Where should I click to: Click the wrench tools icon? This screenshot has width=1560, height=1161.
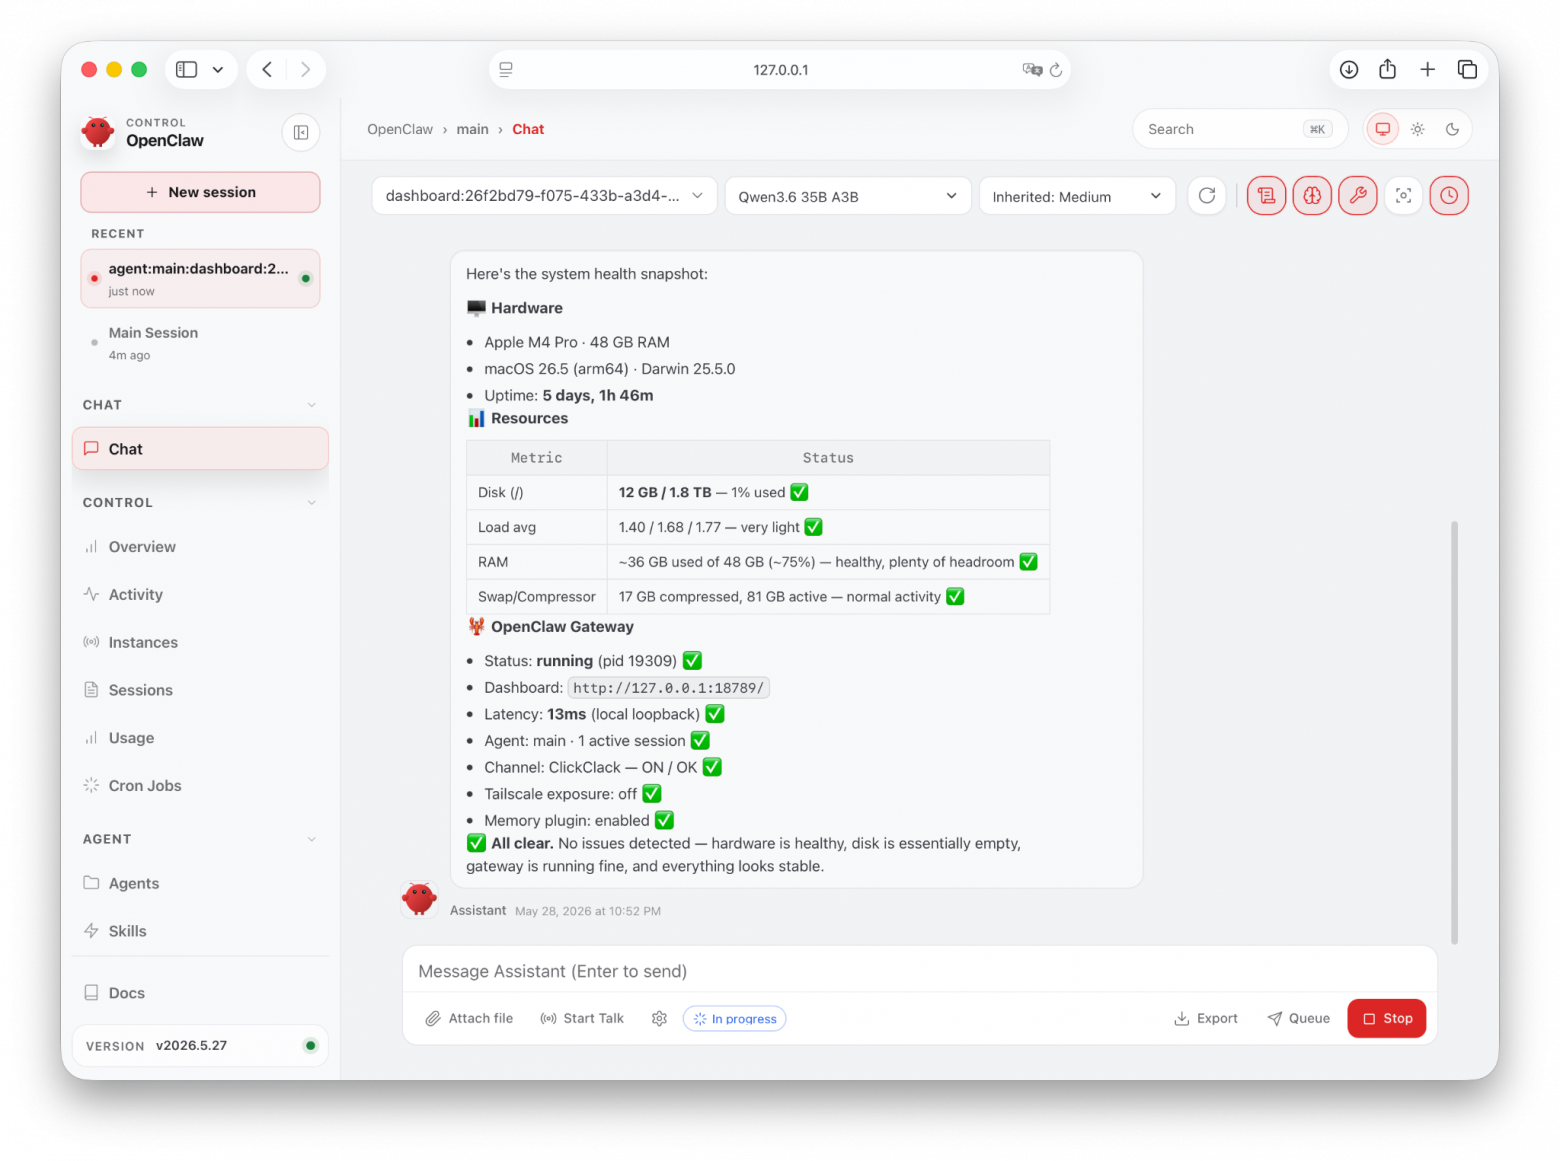tap(1358, 196)
